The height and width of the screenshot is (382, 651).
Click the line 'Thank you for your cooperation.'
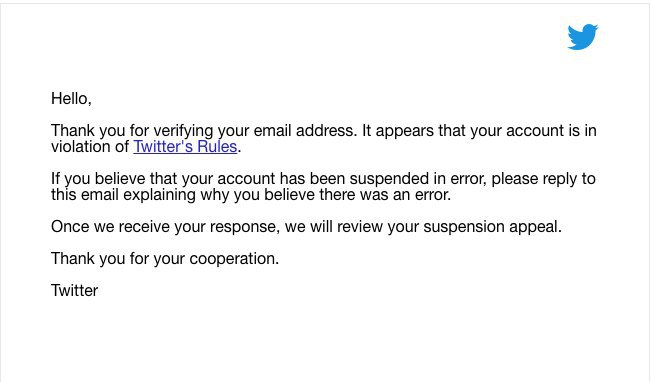[x=165, y=259]
